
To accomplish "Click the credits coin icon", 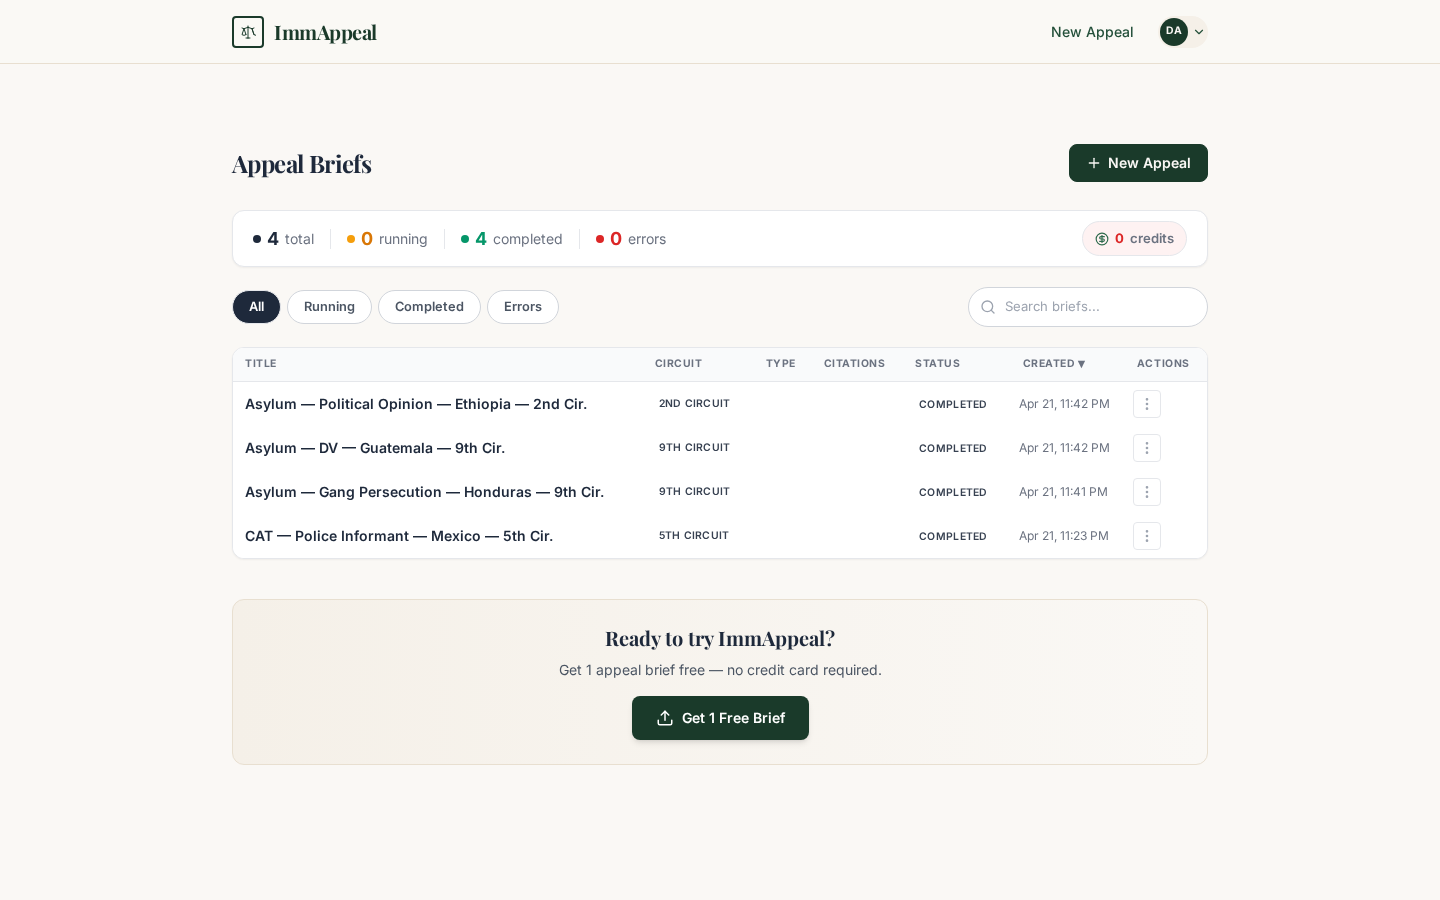I will pos(1102,239).
